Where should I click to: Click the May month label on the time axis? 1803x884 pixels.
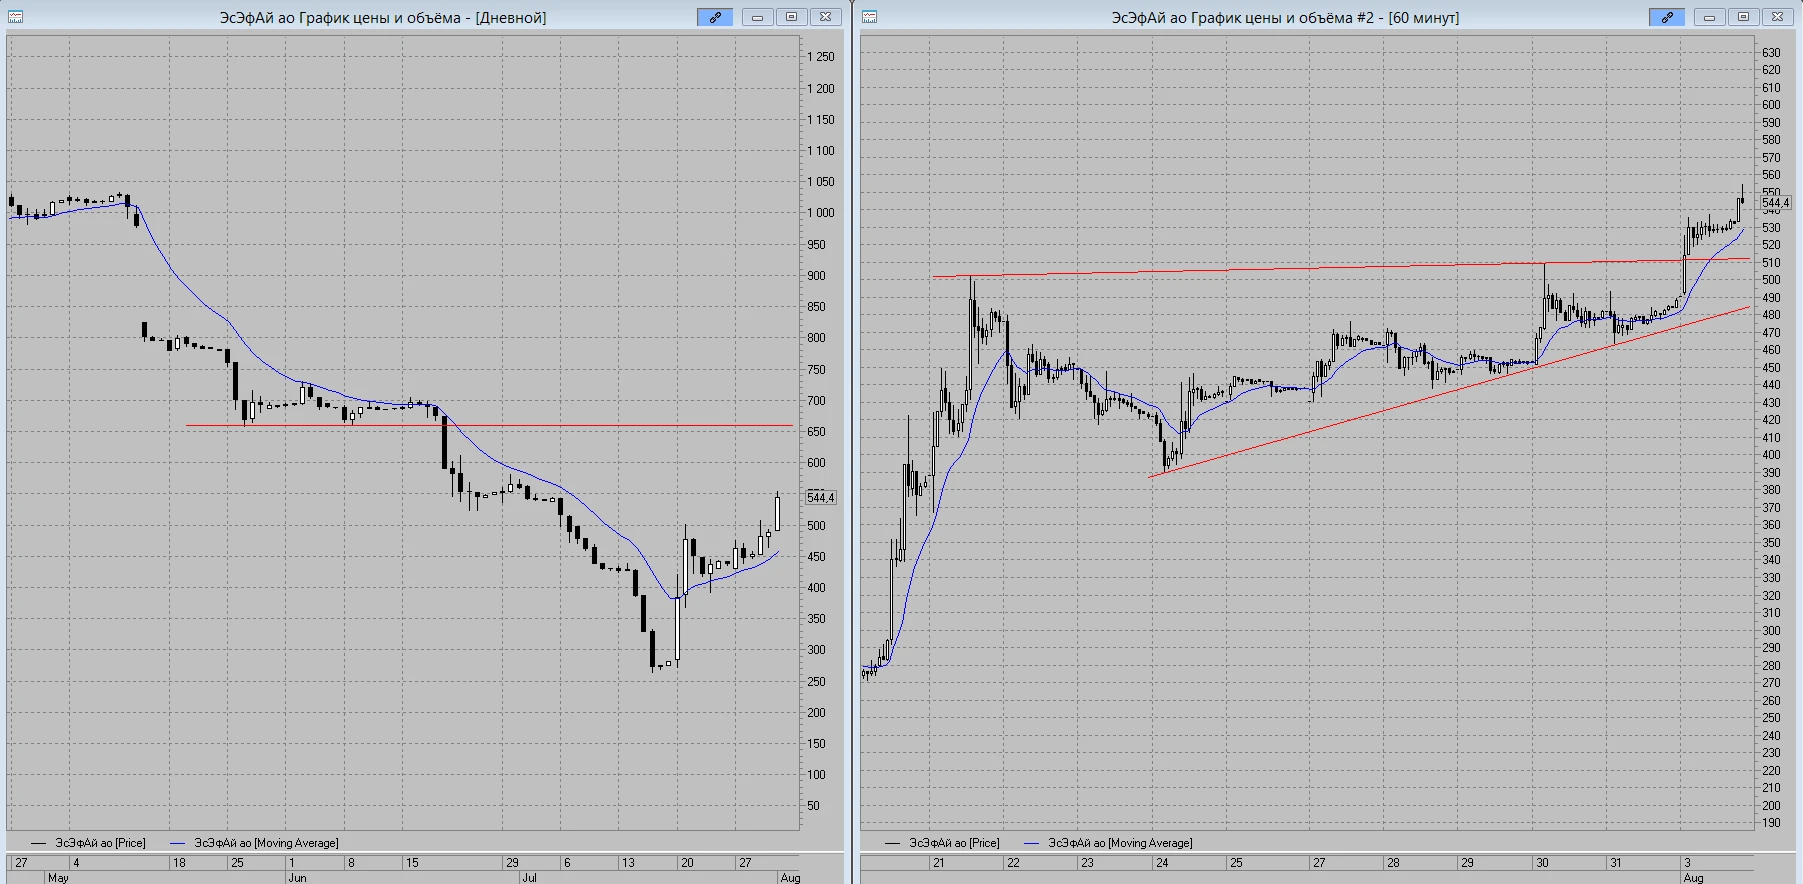pyautogui.click(x=58, y=878)
